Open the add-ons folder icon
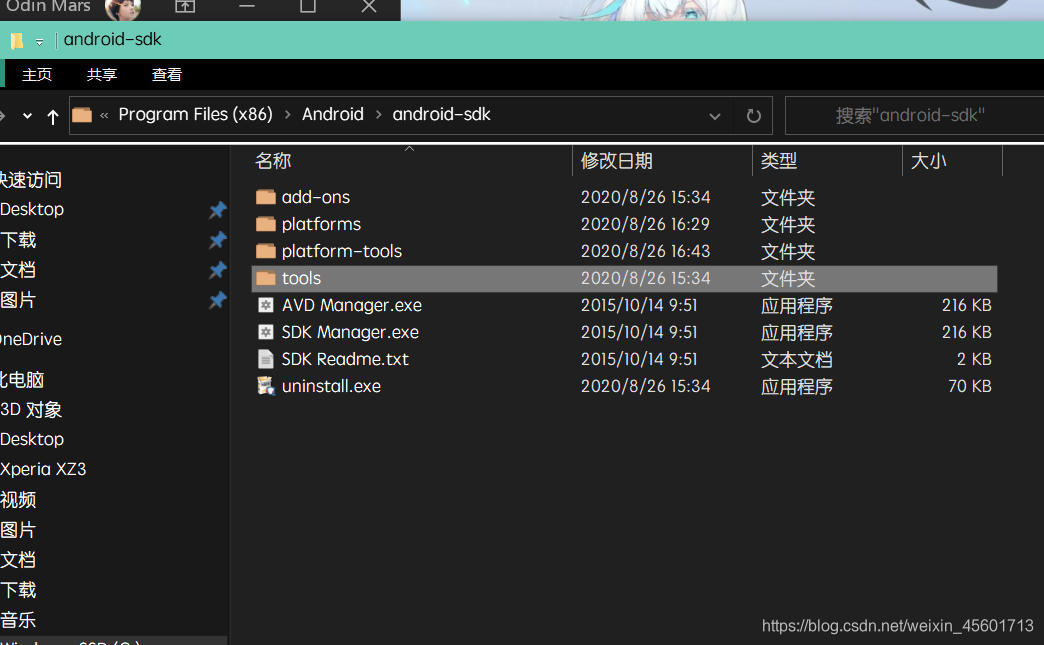 [266, 197]
